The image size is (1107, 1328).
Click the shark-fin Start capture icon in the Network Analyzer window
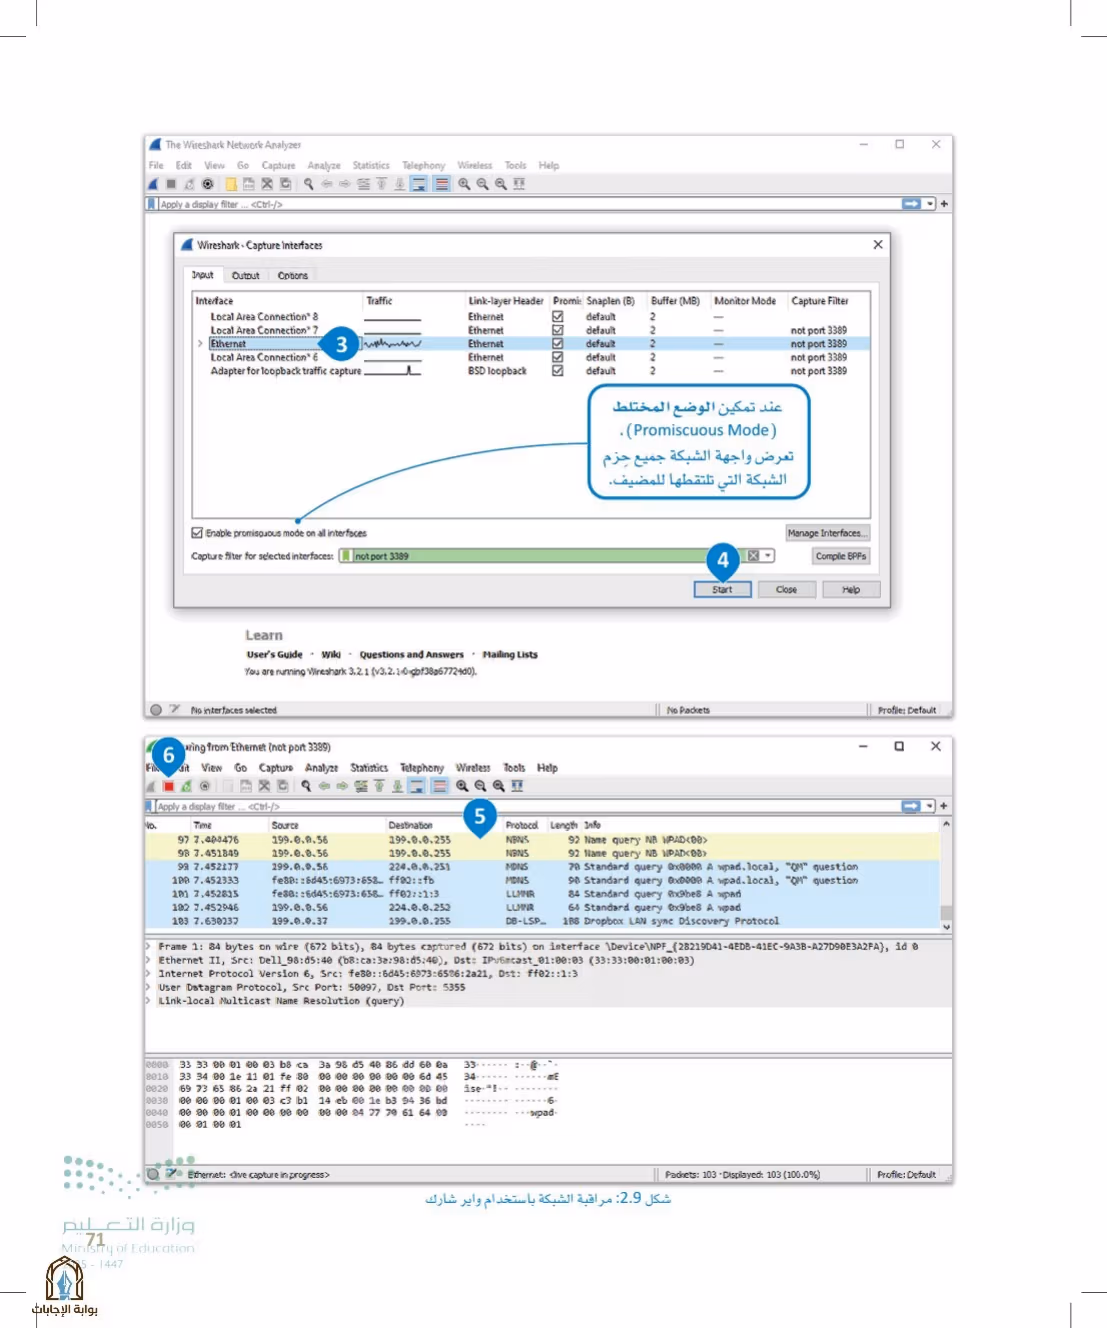pyautogui.click(x=153, y=184)
